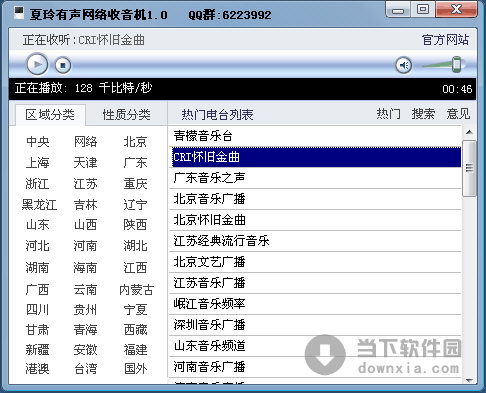Viewport: 486px width, 393px height.
Task: Select the 新疆 region
Action: [x=38, y=350]
